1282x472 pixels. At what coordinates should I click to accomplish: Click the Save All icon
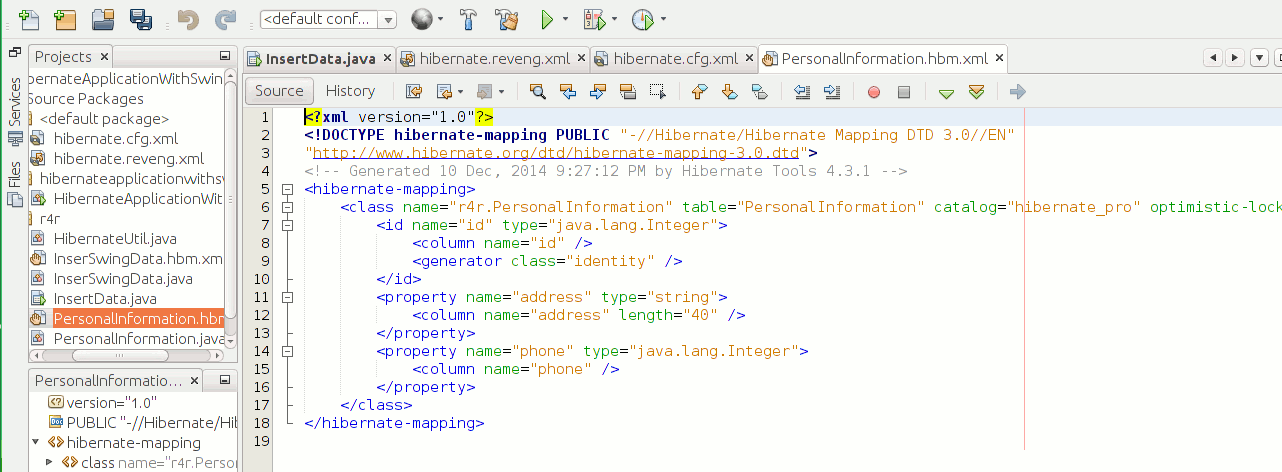pos(141,18)
